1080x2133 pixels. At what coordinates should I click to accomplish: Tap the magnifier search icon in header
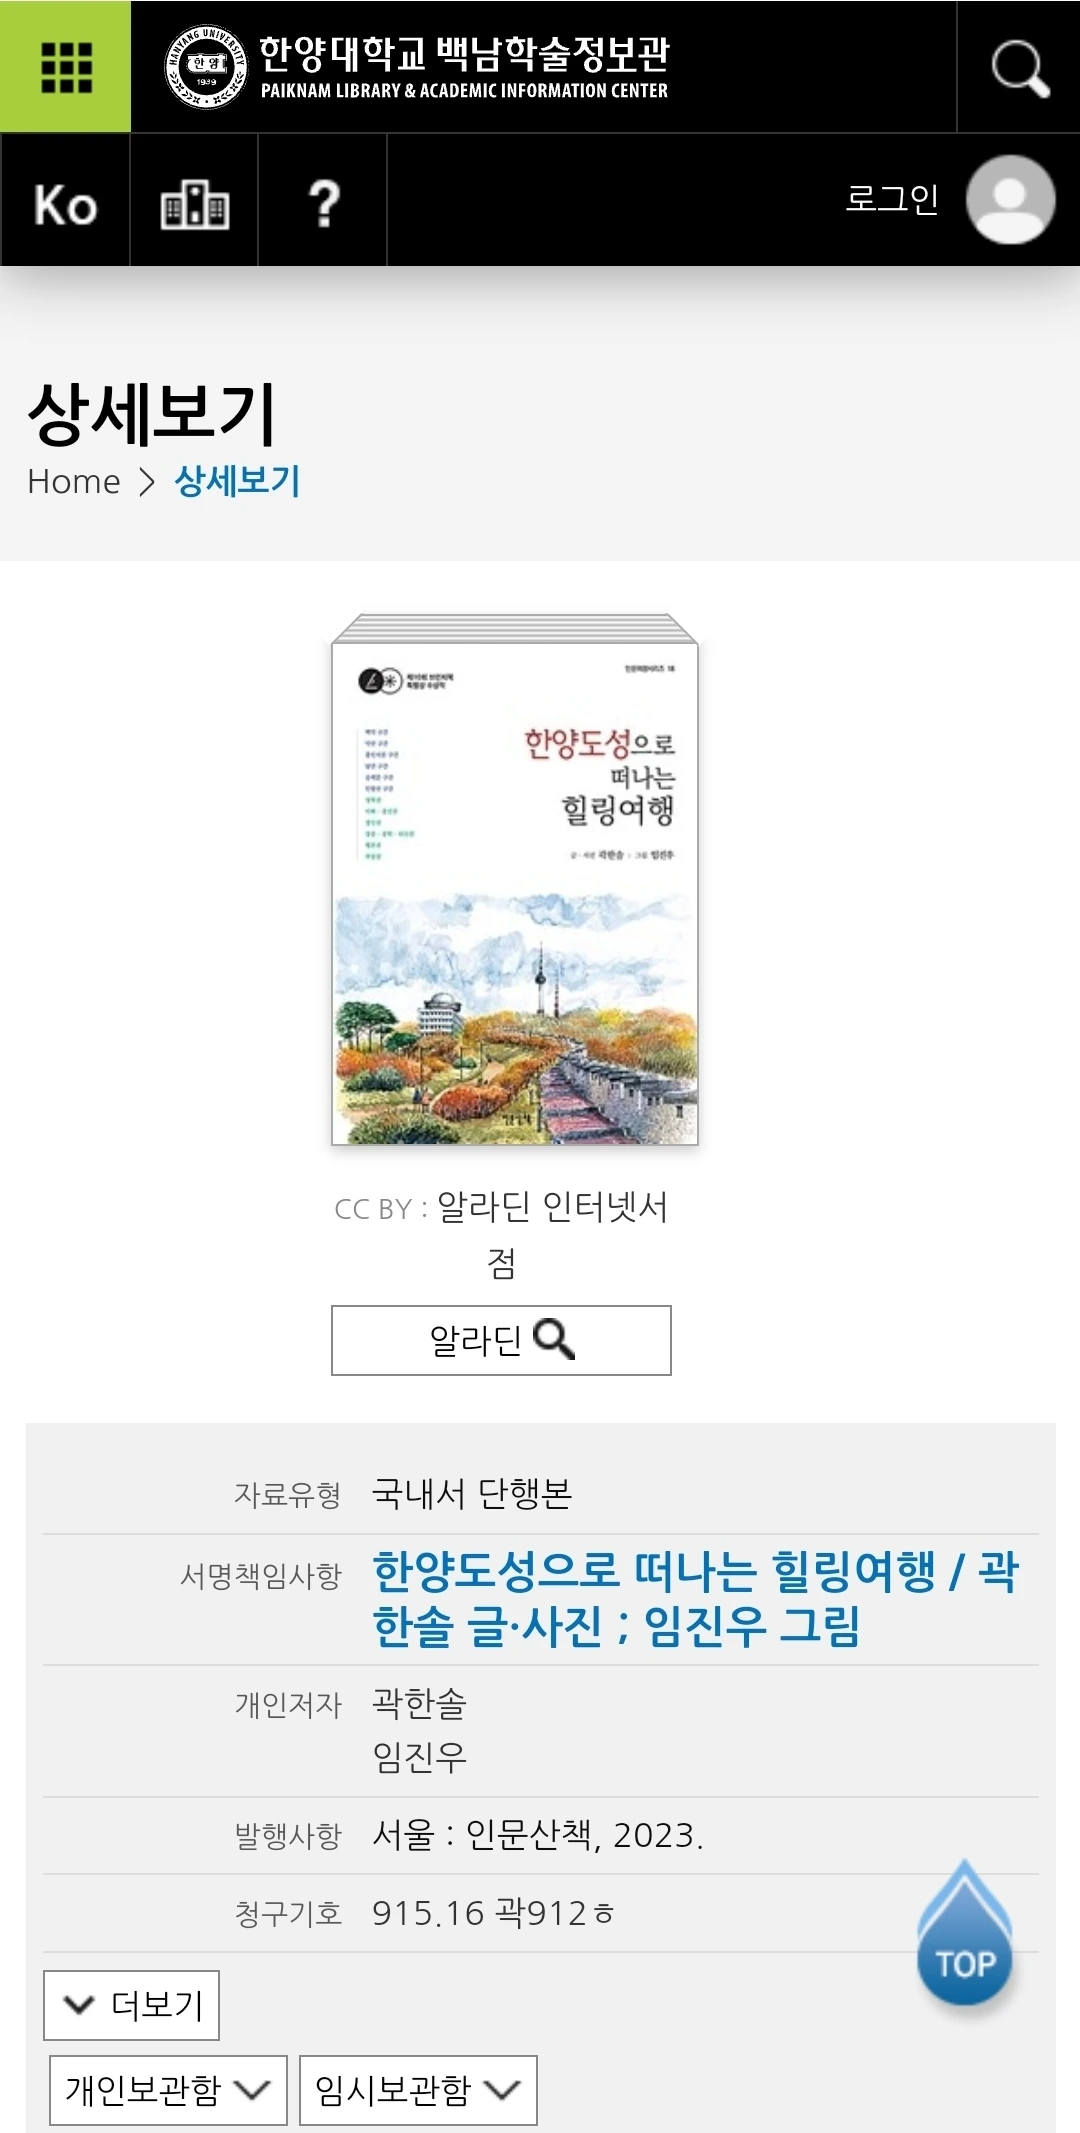[1019, 68]
